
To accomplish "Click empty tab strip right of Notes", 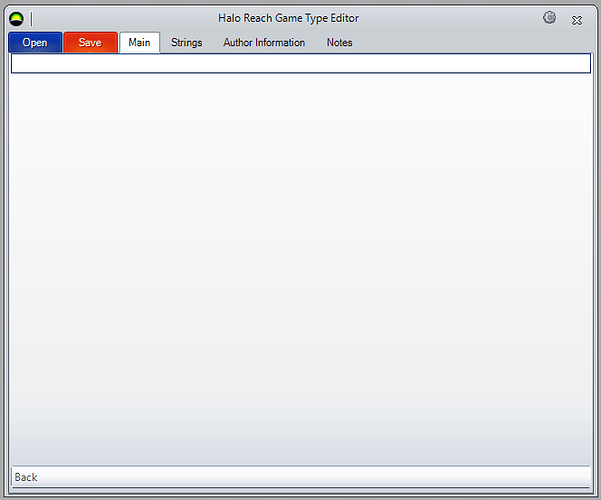I will point(470,42).
